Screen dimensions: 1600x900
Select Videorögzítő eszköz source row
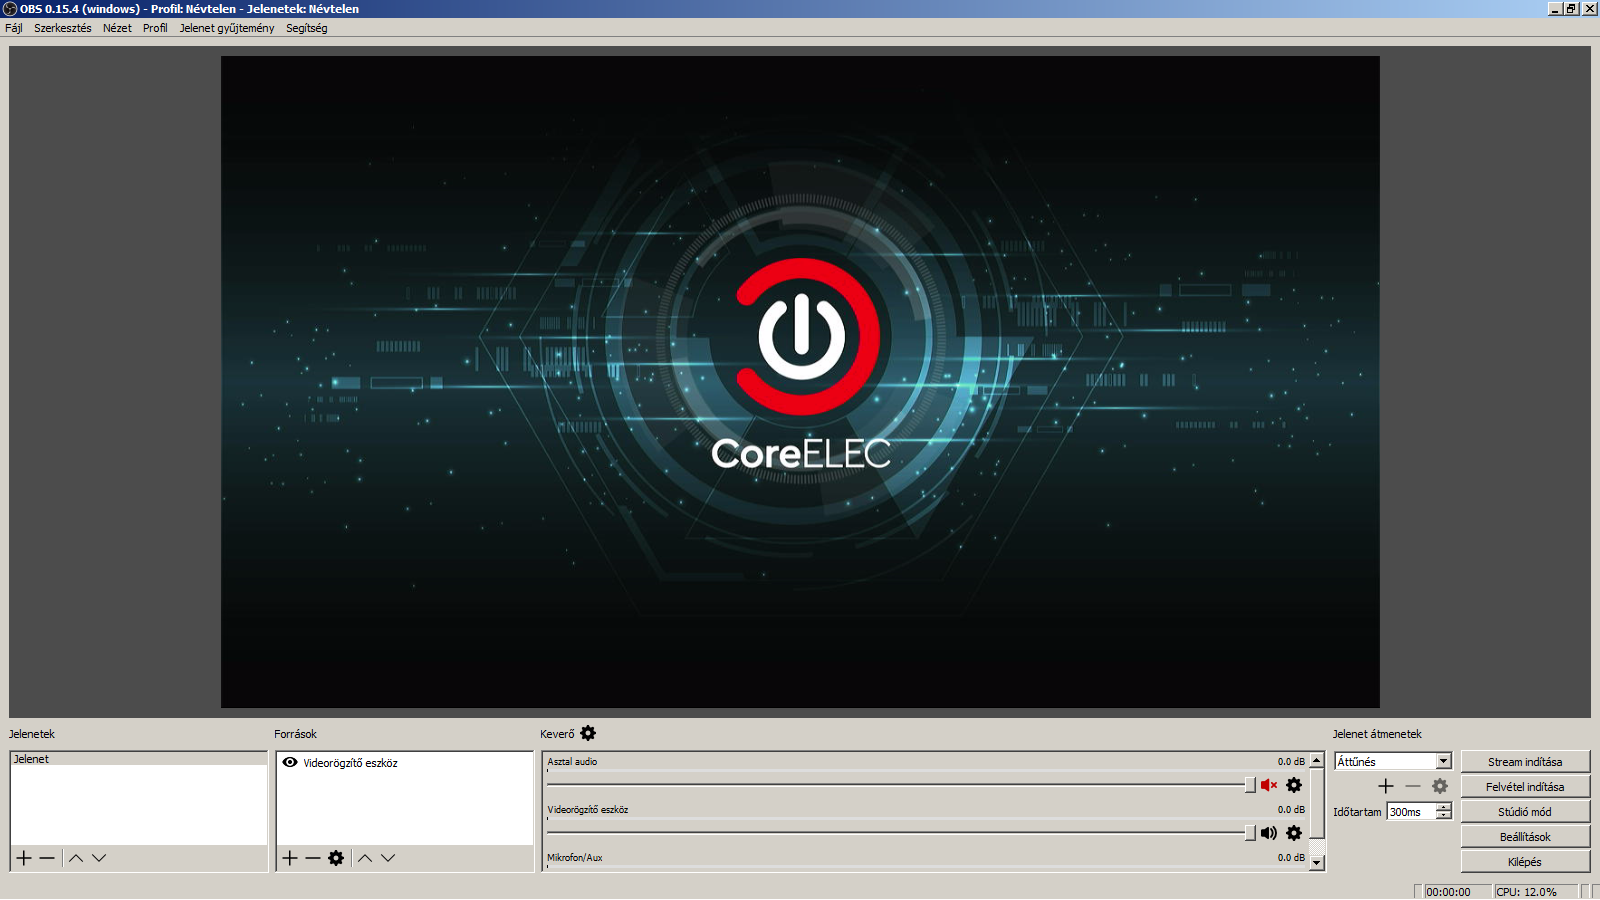coord(404,762)
